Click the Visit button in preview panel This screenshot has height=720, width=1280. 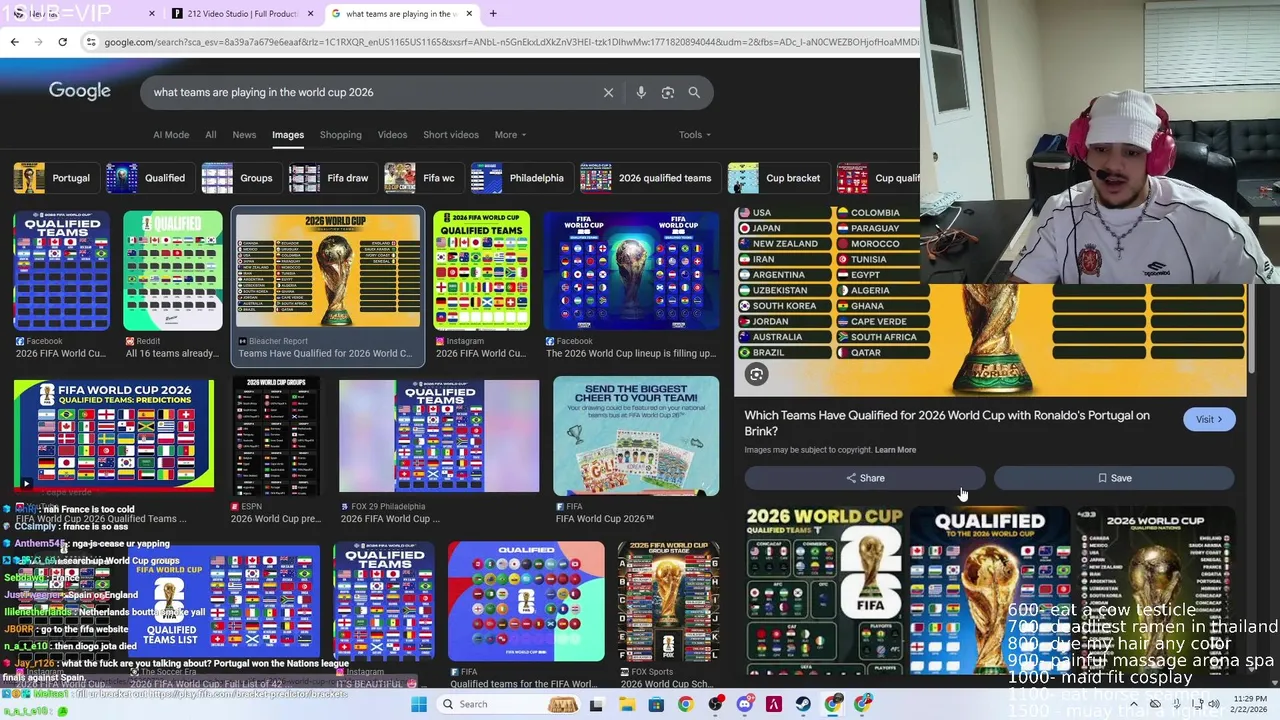pyautogui.click(x=1209, y=419)
